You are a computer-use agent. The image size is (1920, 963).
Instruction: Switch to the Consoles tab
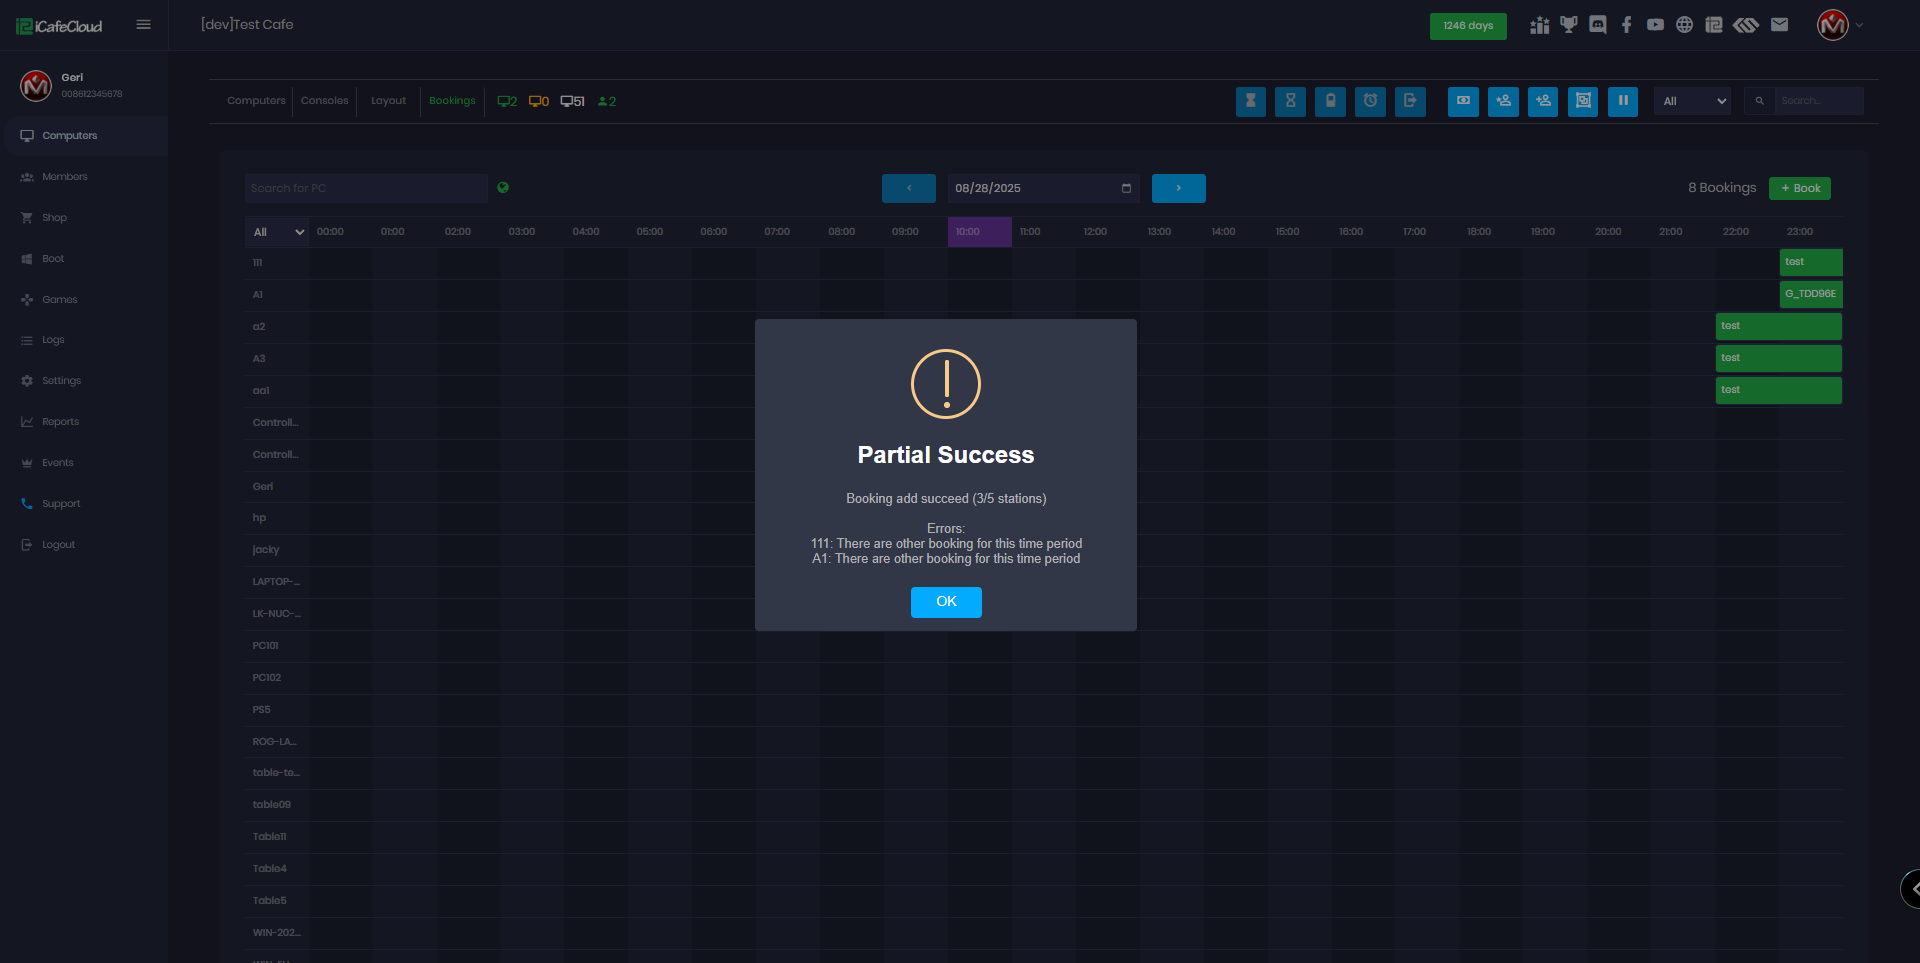[324, 101]
